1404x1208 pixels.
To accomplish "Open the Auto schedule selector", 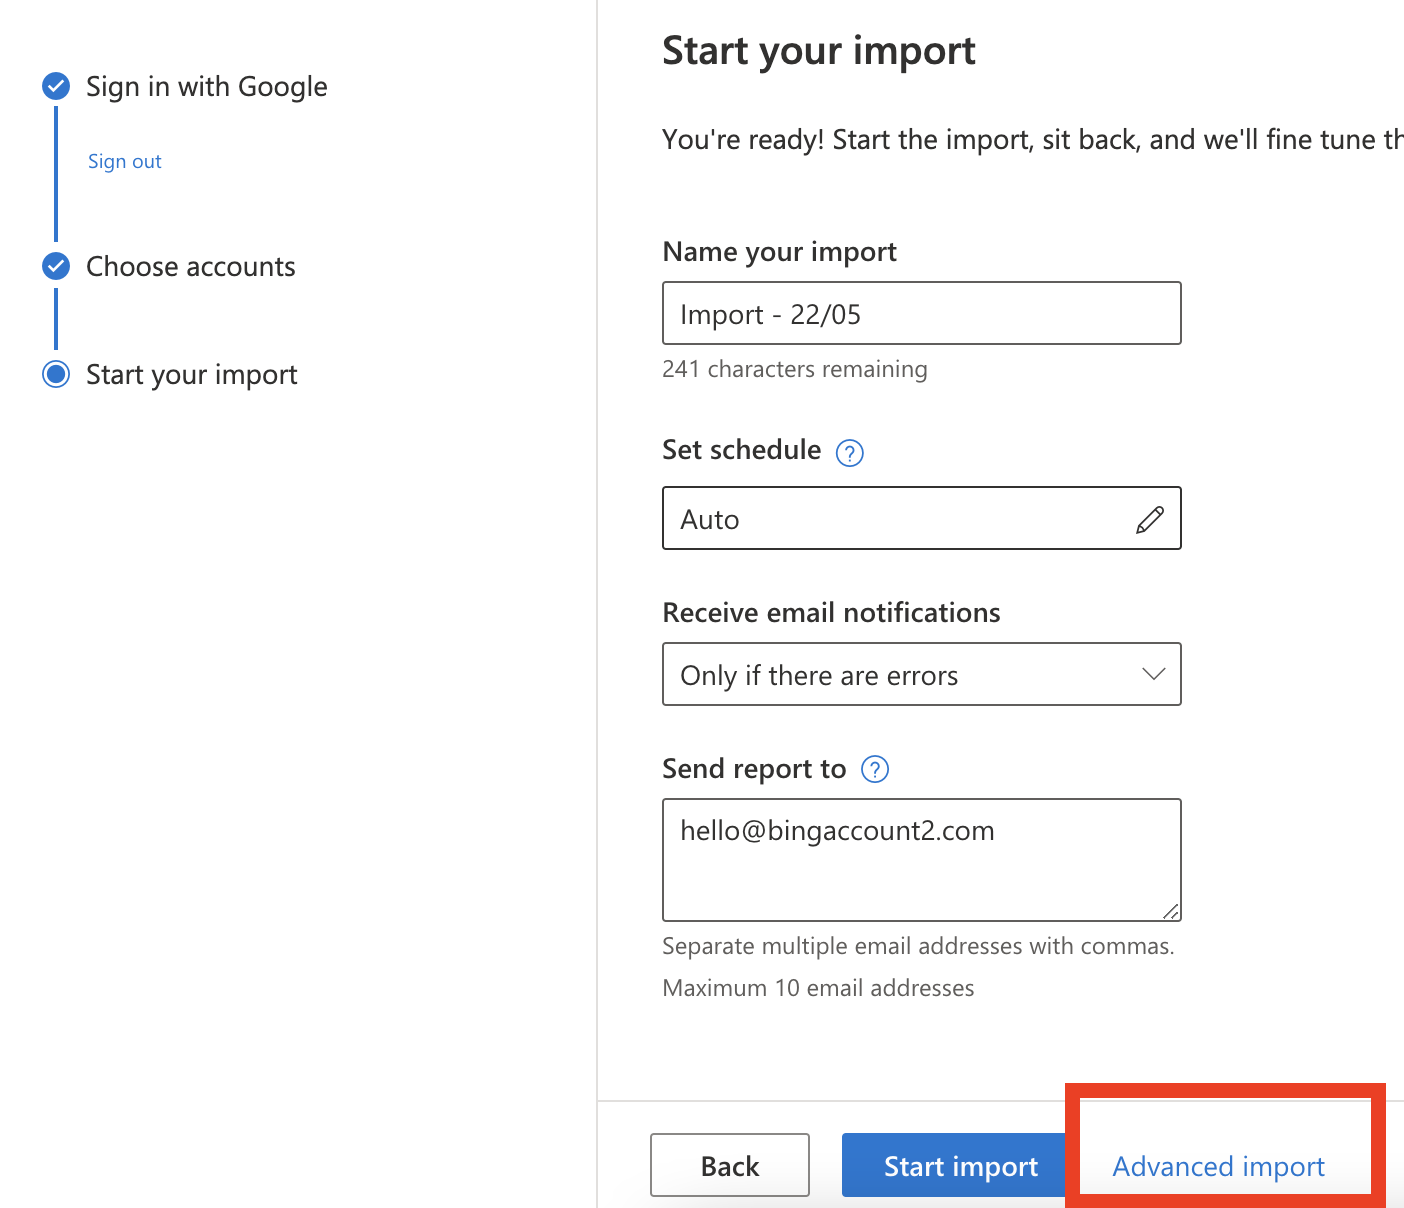I will [x=900, y=518].
